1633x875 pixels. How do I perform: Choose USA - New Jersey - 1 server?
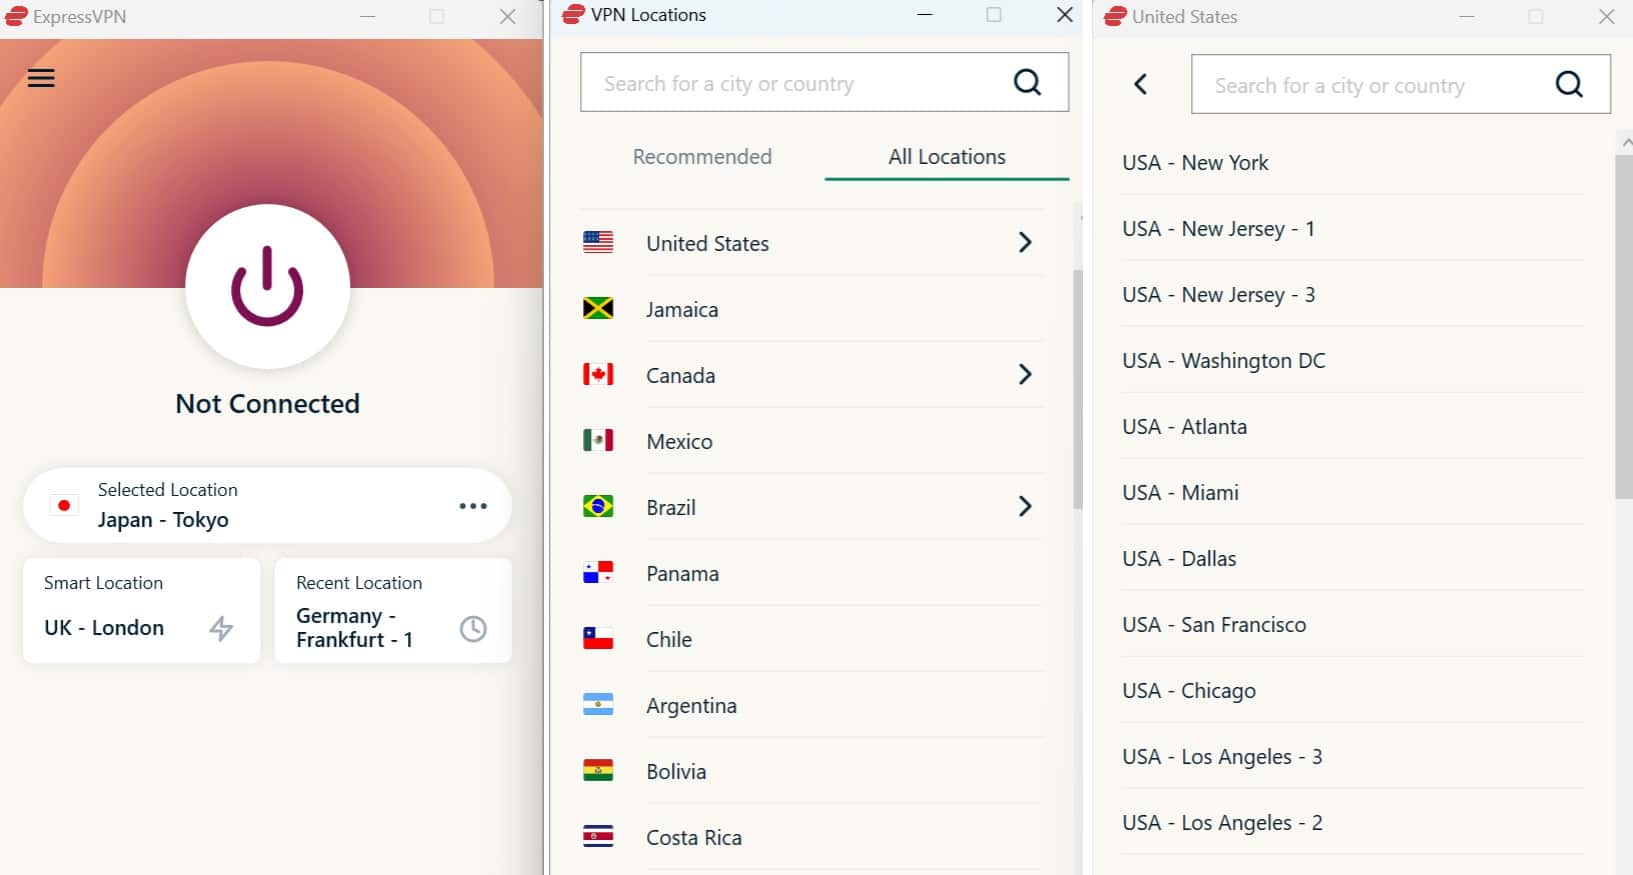[x=1353, y=228]
